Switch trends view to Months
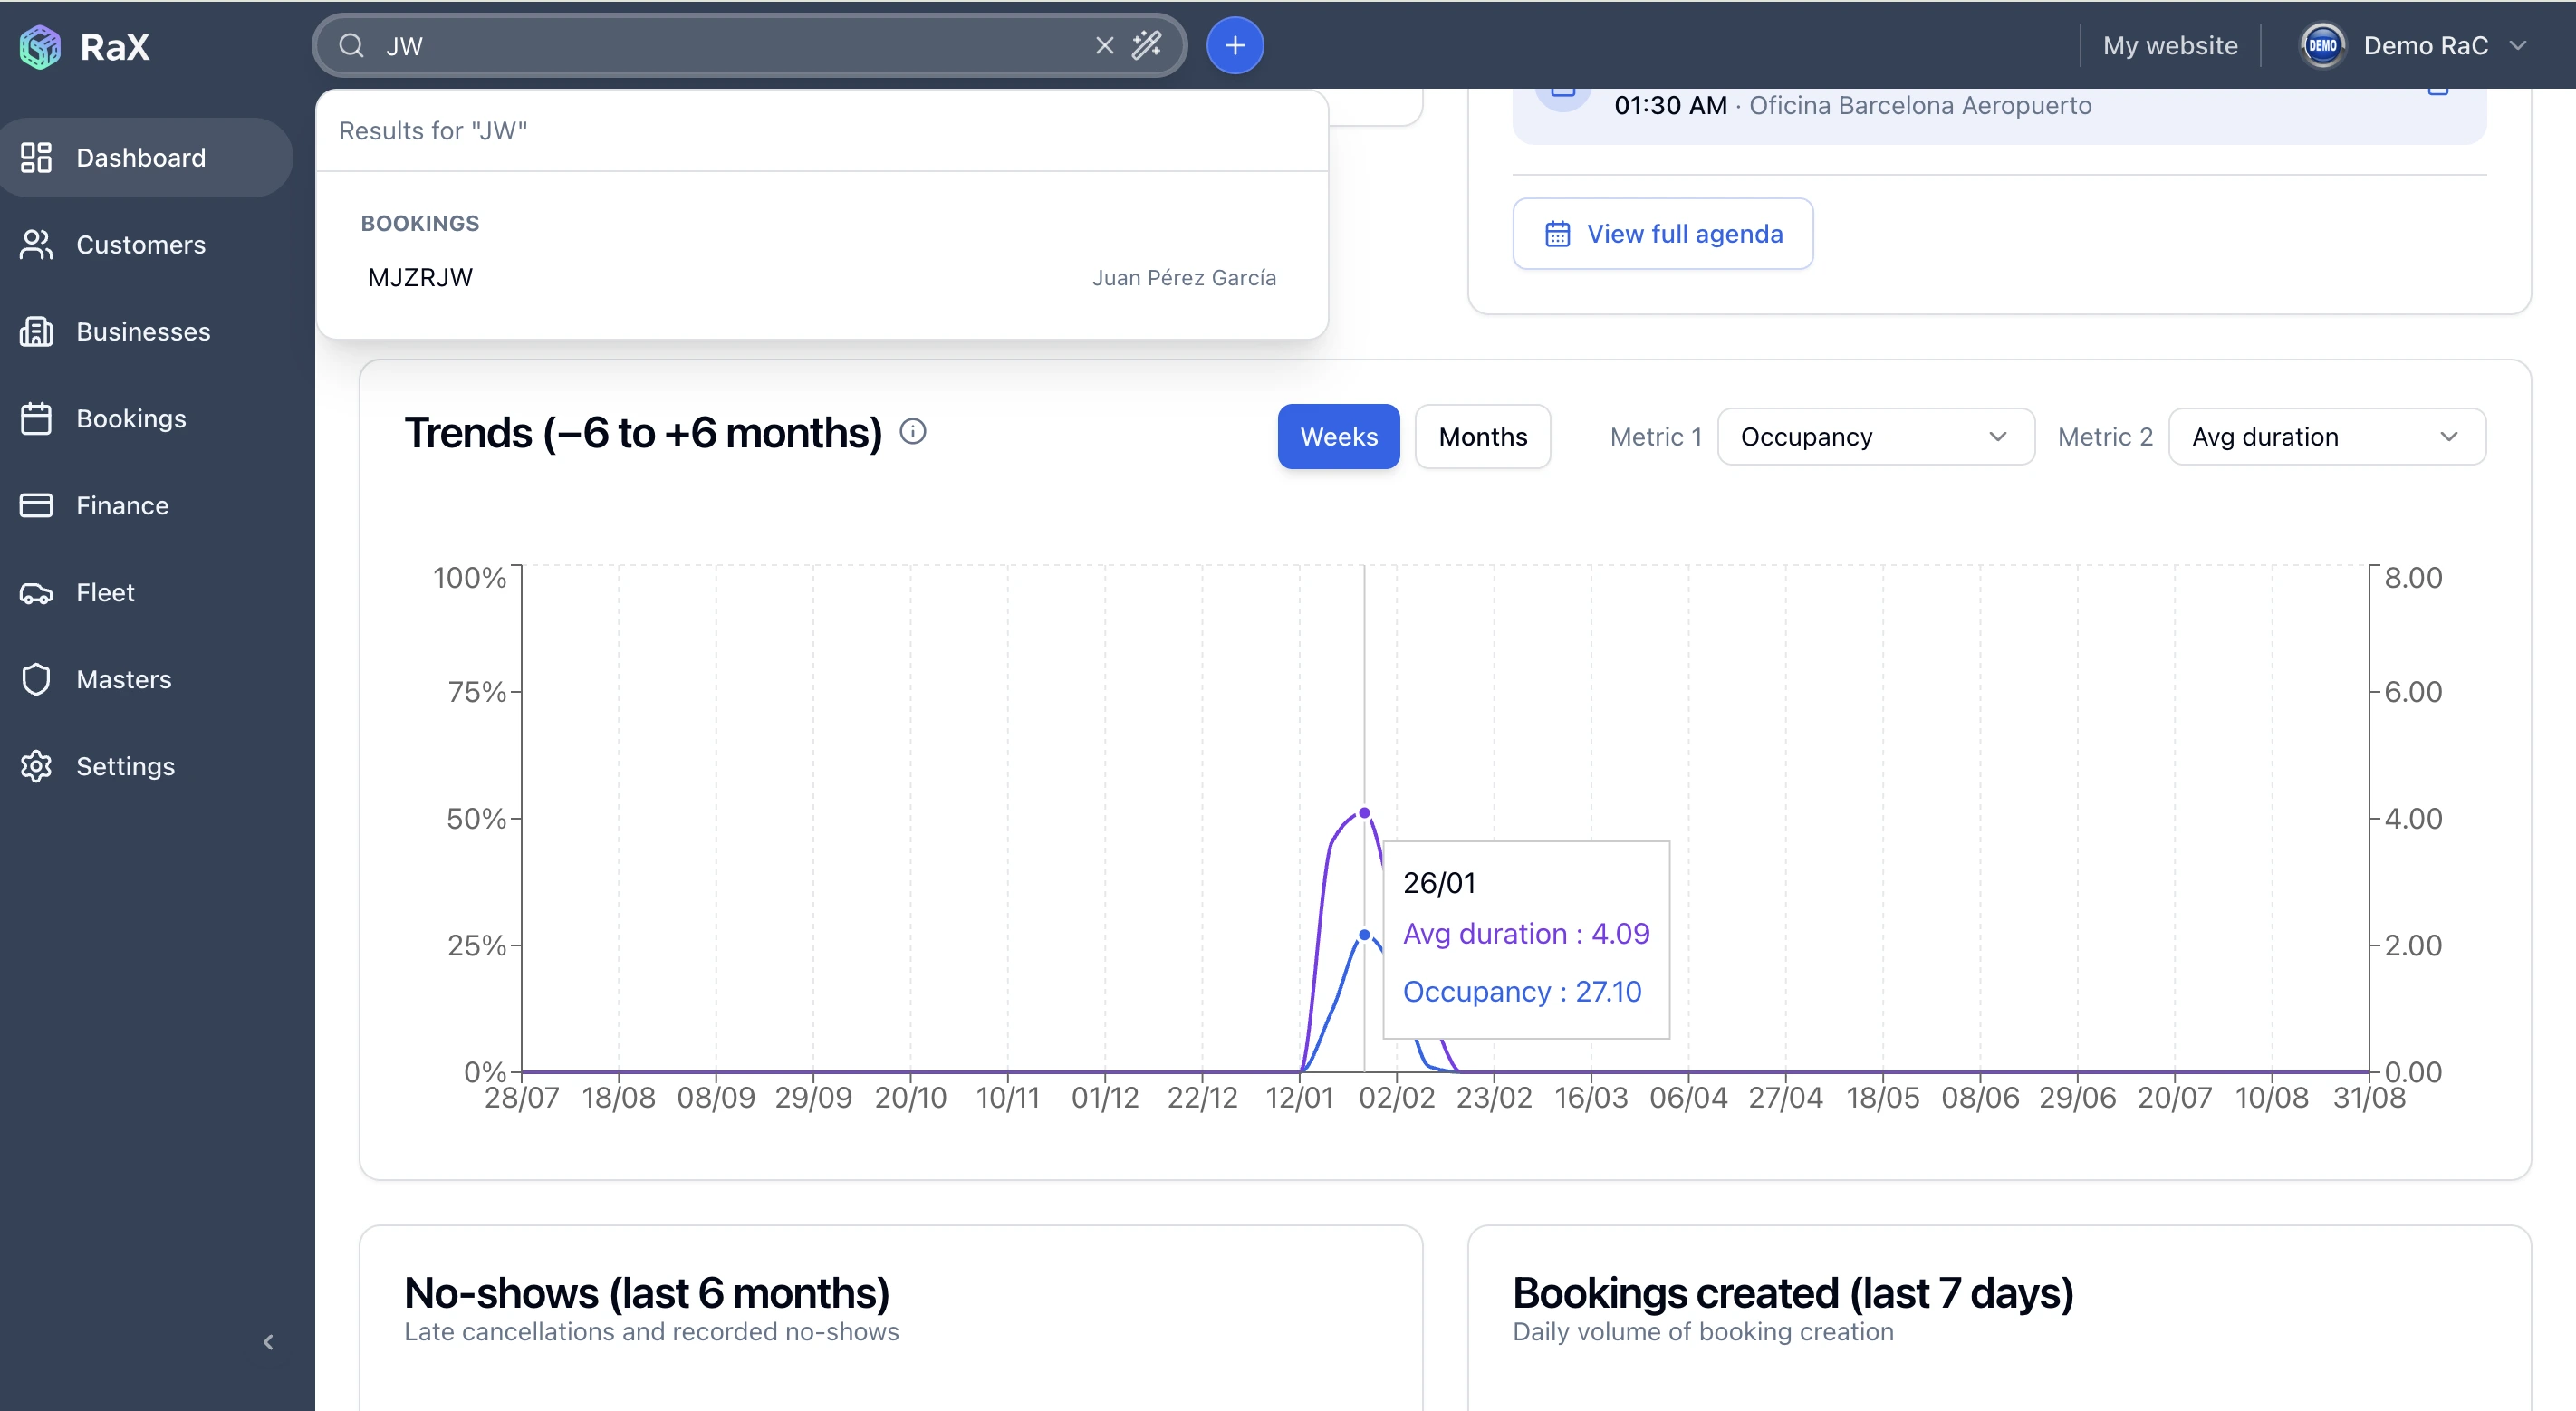 pyautogui.click(x=1482, y=437)
